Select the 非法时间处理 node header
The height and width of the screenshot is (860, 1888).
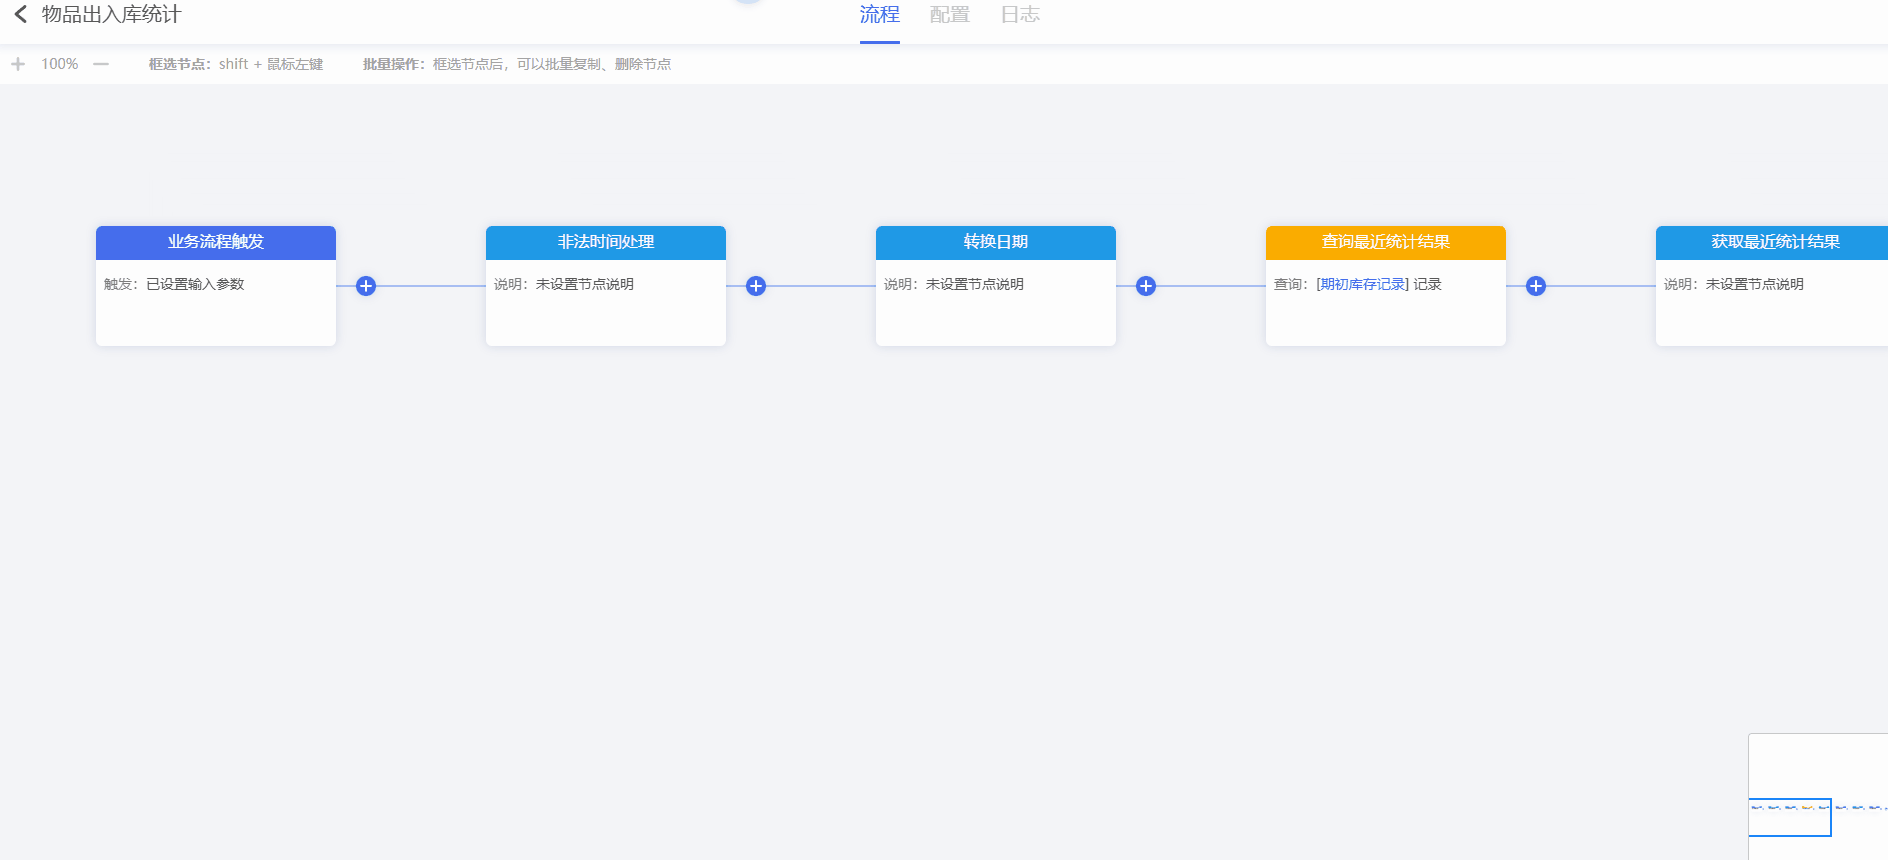tap(606, 242)
